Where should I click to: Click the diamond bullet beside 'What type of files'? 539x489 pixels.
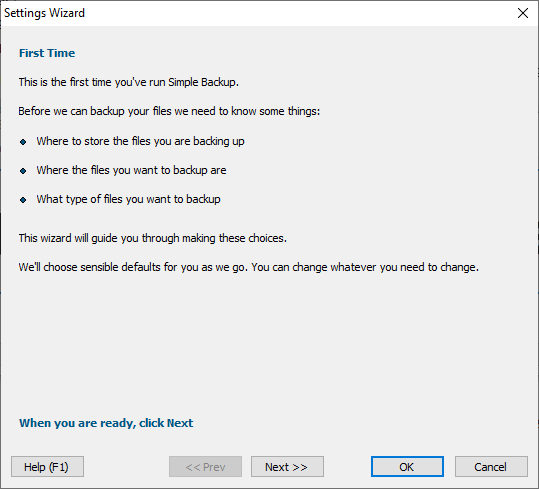tap(23, 200)
